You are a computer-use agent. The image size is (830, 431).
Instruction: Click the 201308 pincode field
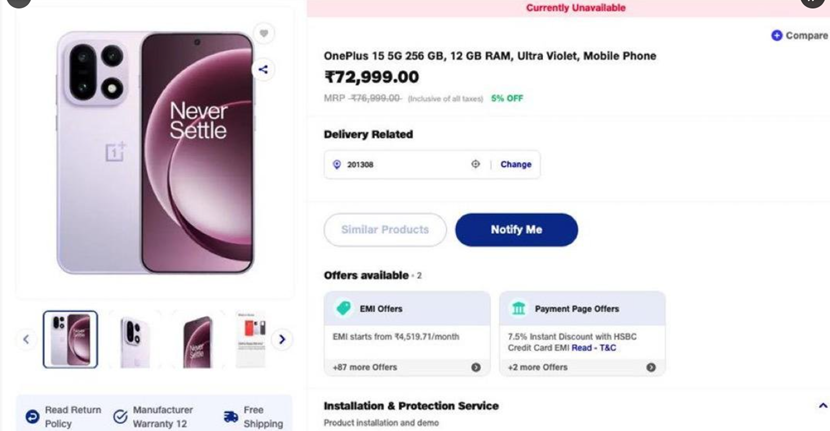(x=400, y=164)
